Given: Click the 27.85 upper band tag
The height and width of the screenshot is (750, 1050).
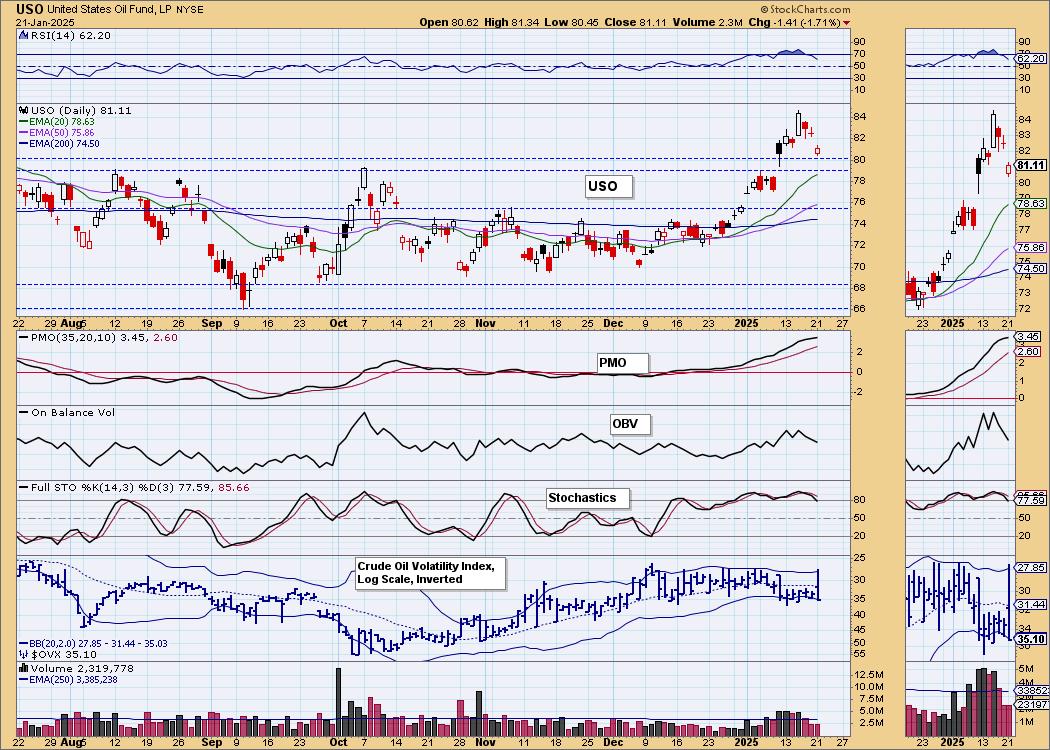Looking at the screenshot, I should [x=1031, y=567].
